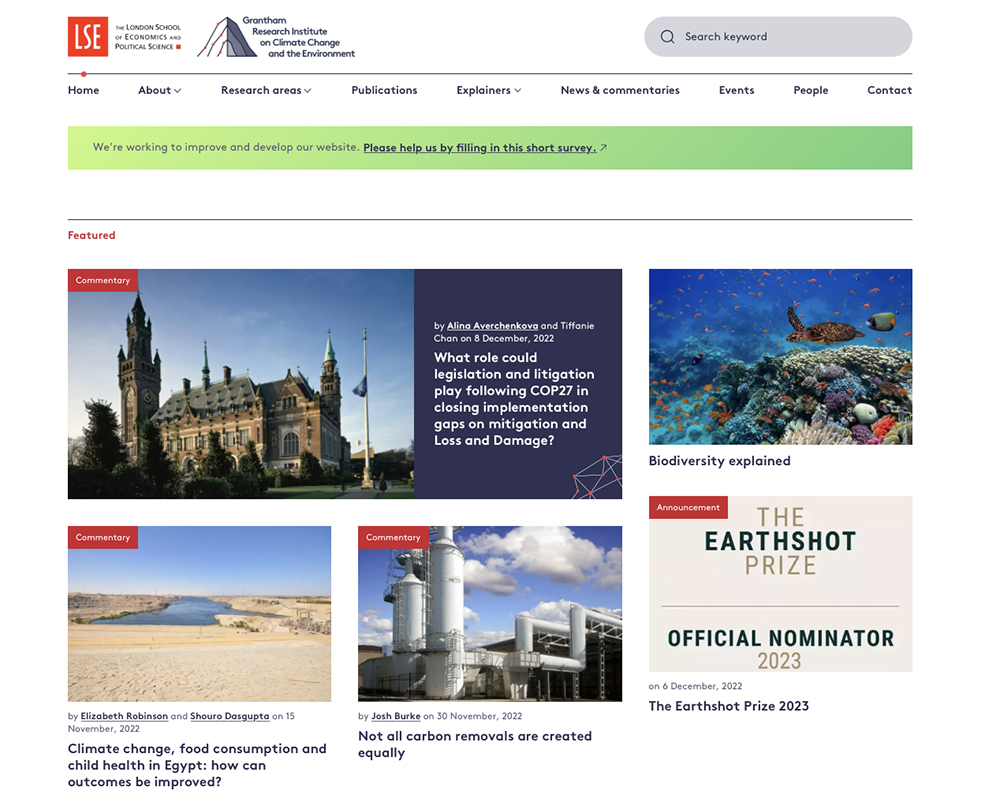Click the Peace Palace featured image

[x=240, y=384]
